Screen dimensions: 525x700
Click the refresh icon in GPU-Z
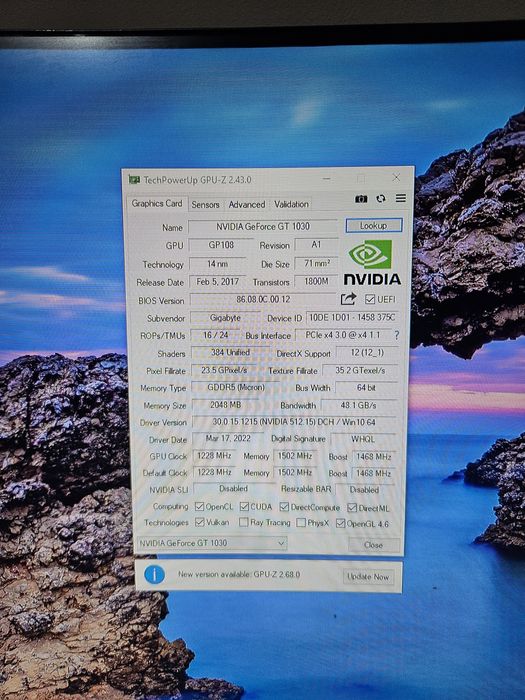tap(380, 199)
